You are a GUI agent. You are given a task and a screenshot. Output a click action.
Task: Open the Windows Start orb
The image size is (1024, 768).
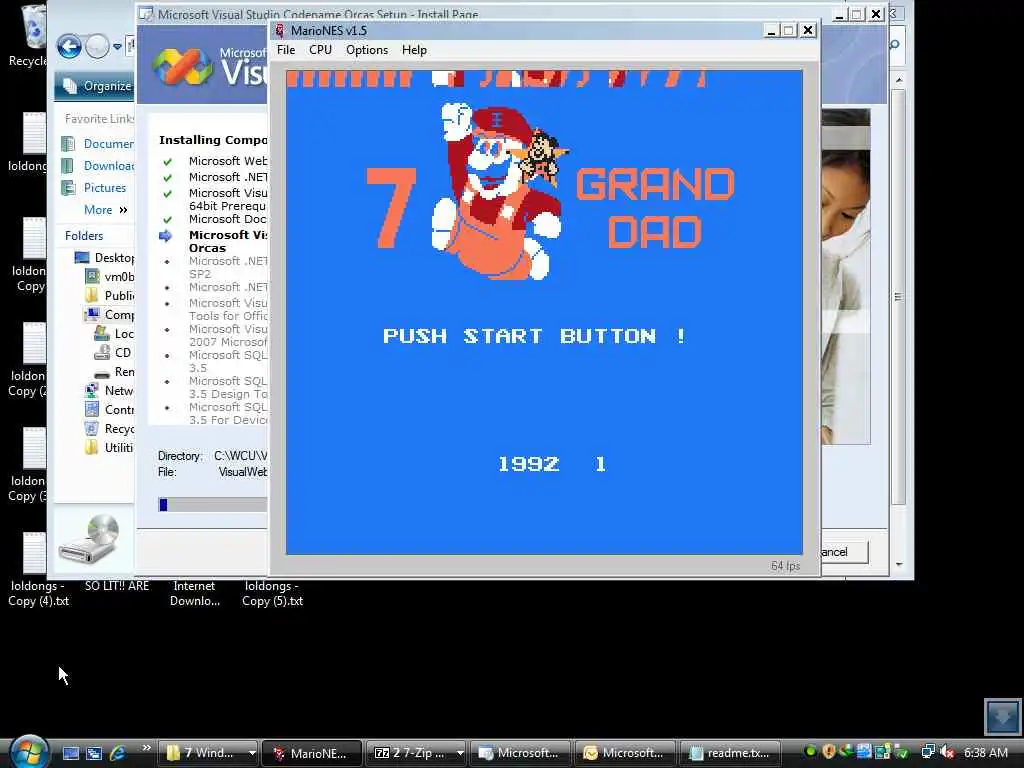pyautogui.click(x=29, y=752)
